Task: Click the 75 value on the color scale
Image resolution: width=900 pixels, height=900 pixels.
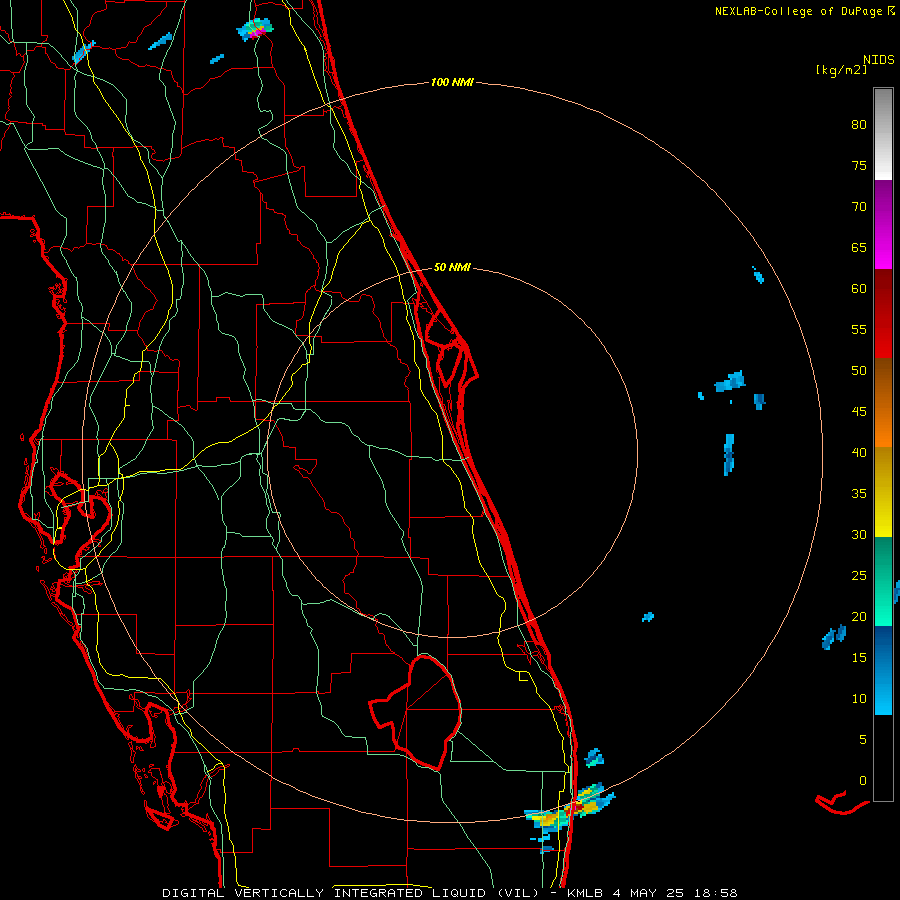Action: point(859,165)
